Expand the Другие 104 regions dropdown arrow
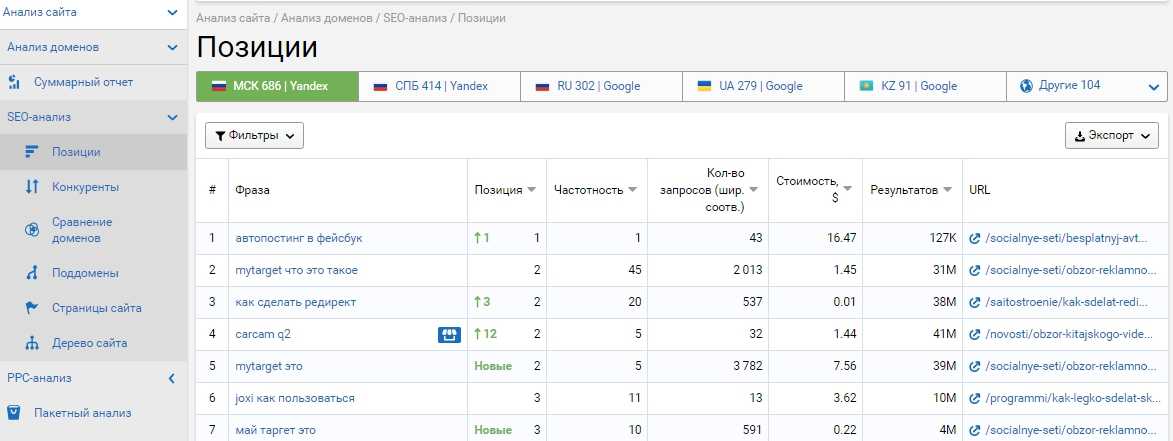 coord(1153,87)
